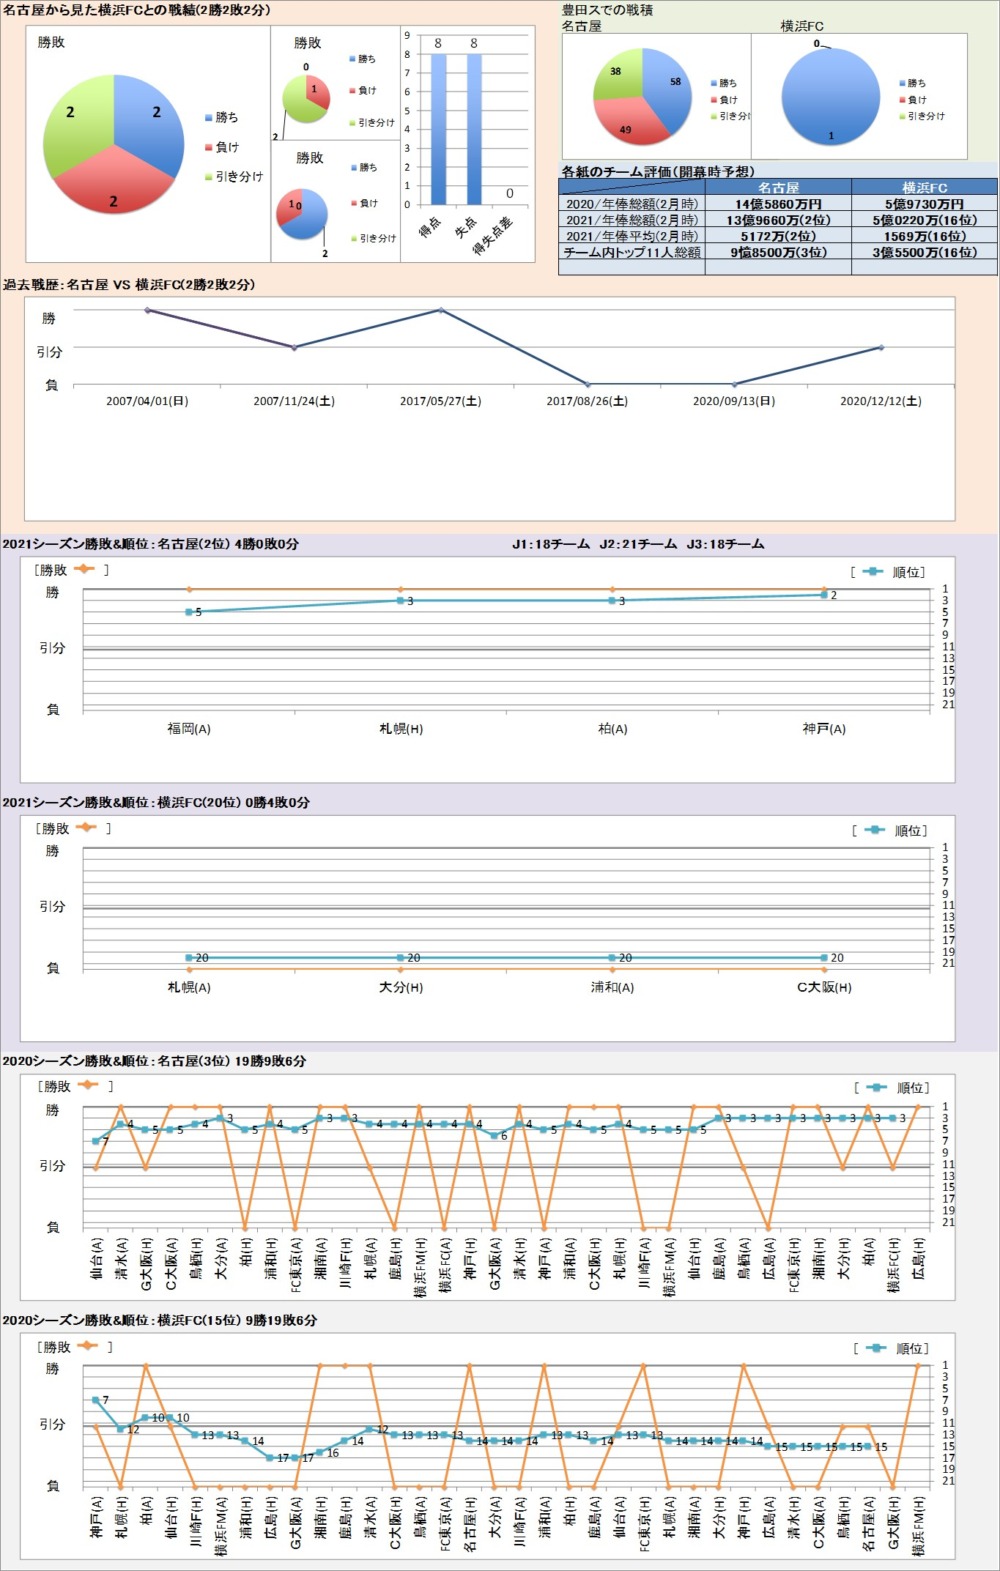
Task: Click the cell 5億9730万円
Action: (924, 204)
